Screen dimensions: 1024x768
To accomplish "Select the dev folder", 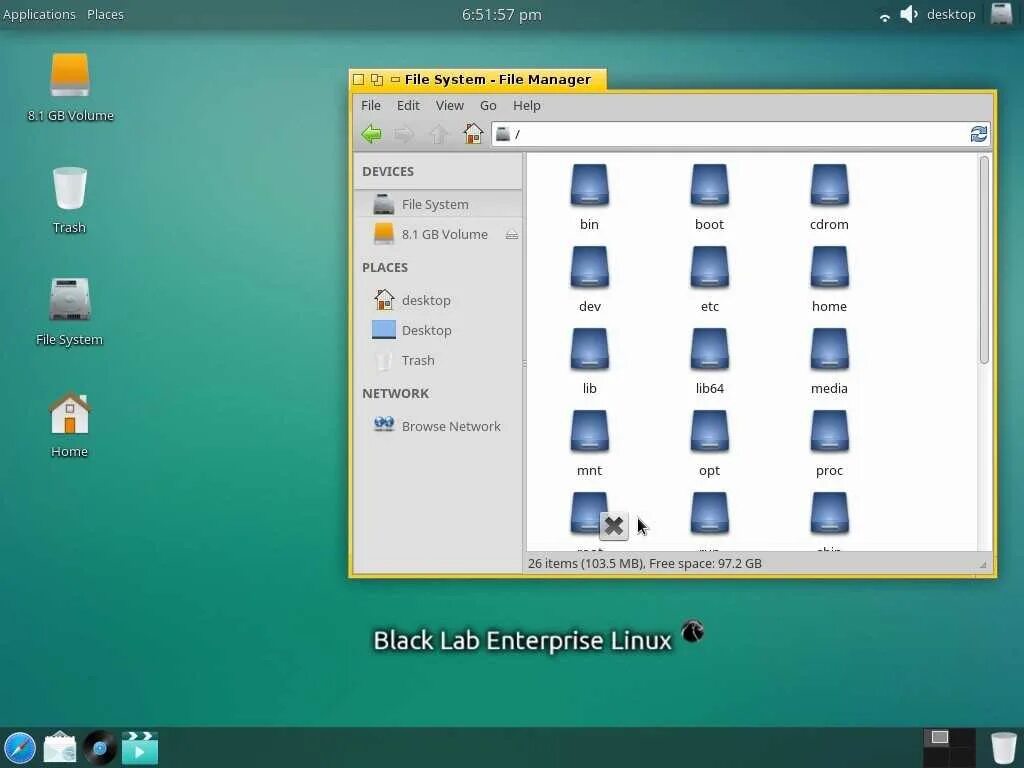I will click(x=589, y=280).
